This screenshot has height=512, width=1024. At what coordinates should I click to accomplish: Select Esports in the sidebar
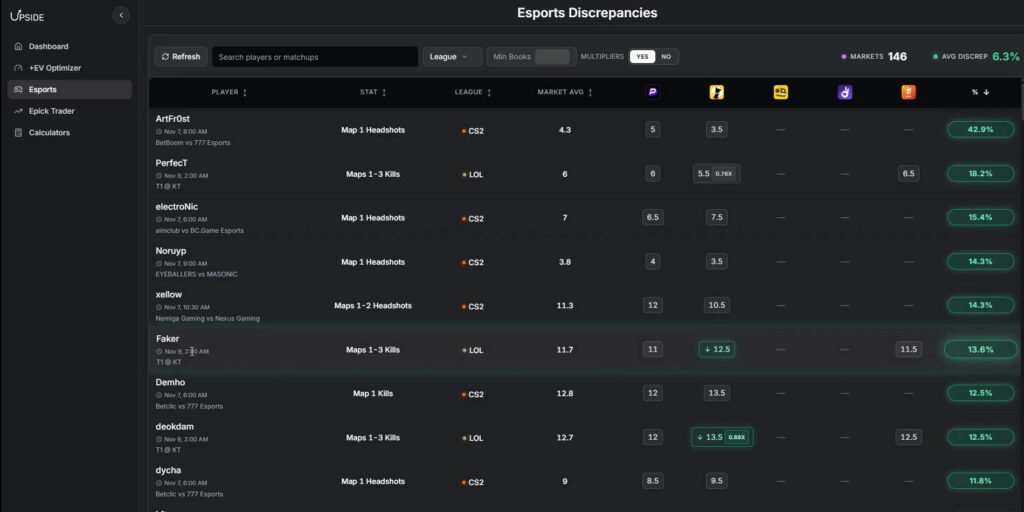point(69,89)
